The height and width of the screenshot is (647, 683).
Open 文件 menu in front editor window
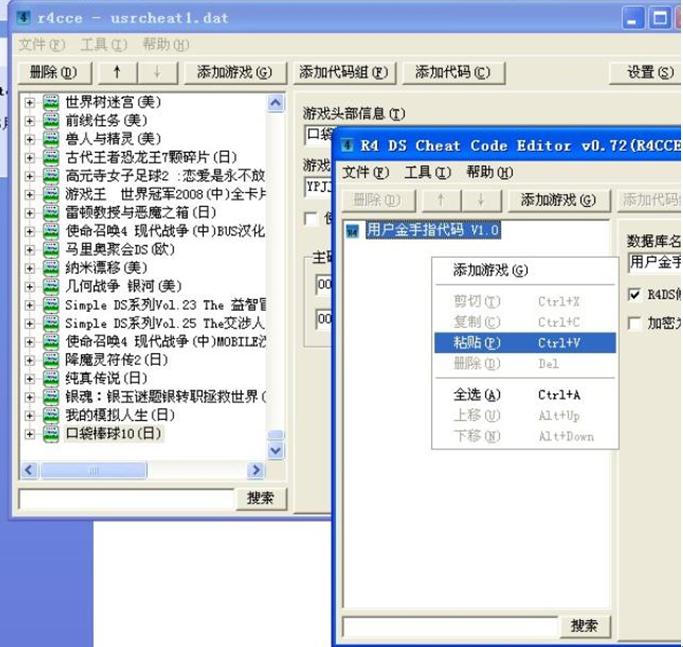(x=365, y=173)
